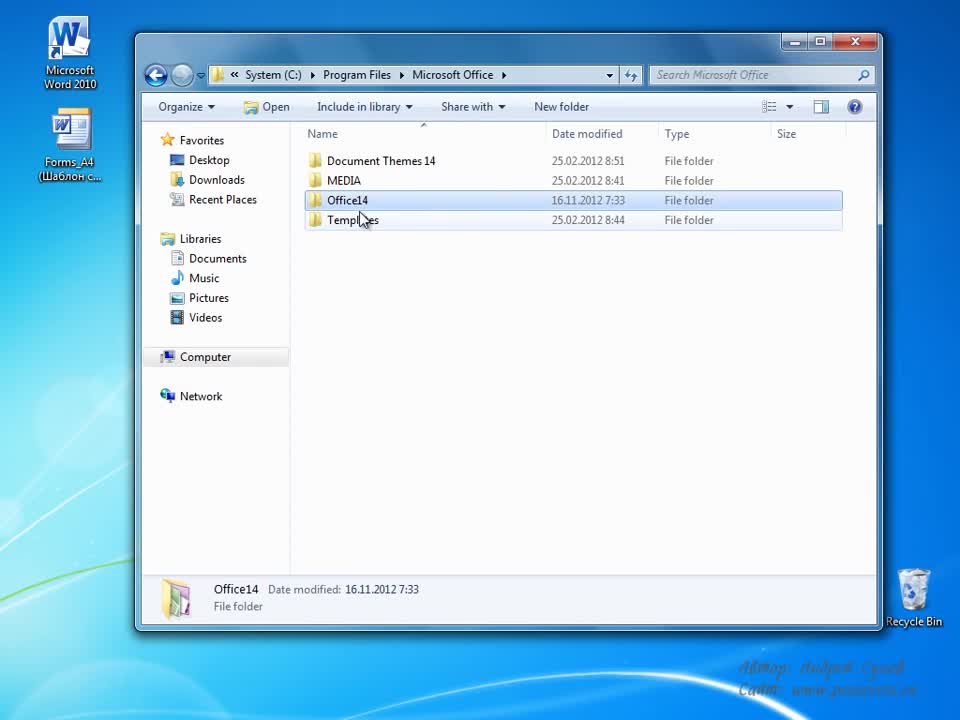Image resolution: width=960 pixels, height=720 pixels.
Task: Select the Templates folder icon
Action: (x=315, y=220)
